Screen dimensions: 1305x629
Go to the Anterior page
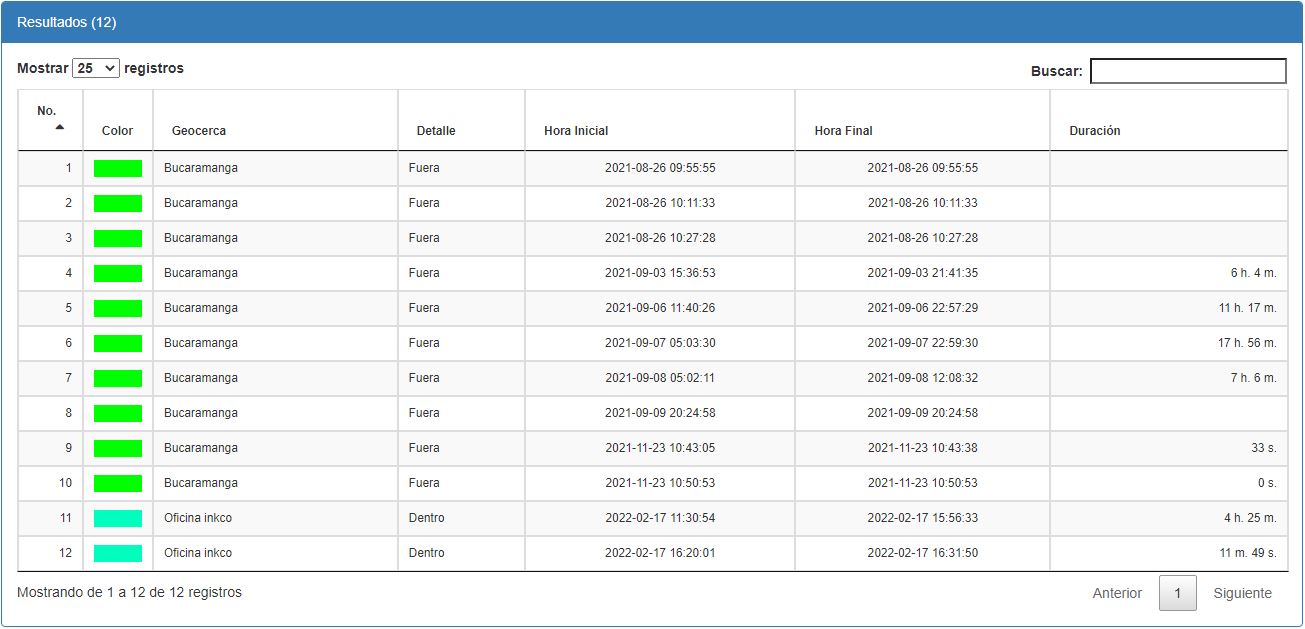click(1116, 593)
